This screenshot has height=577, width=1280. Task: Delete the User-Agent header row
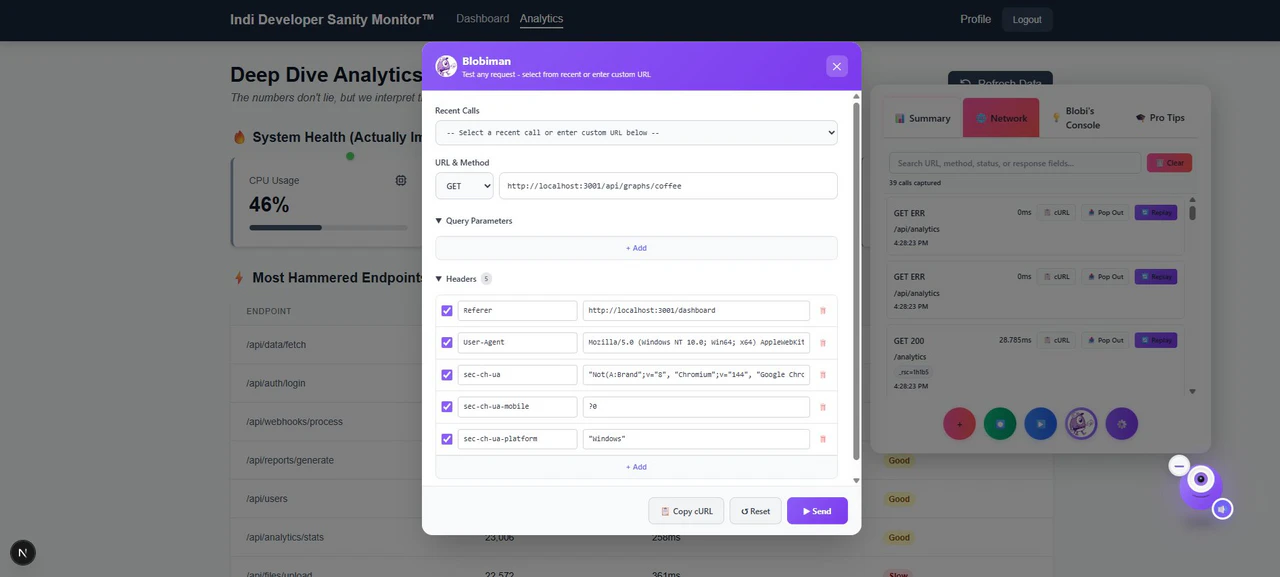tap(823, 343)
